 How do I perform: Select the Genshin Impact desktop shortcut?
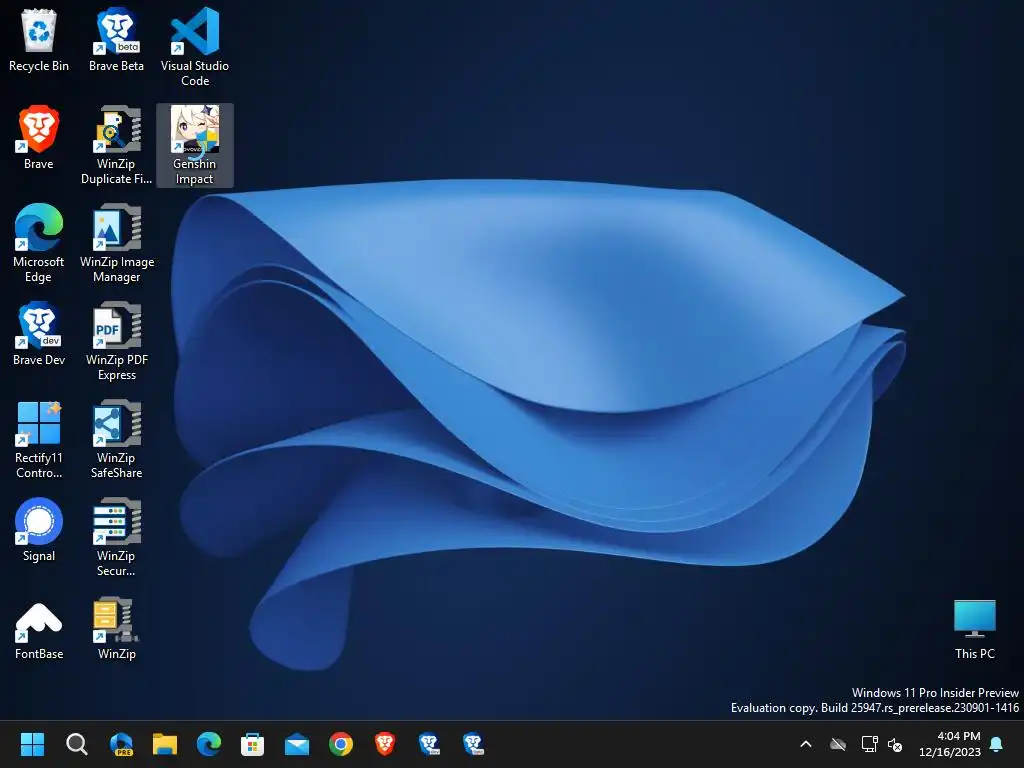pos(195,146)
